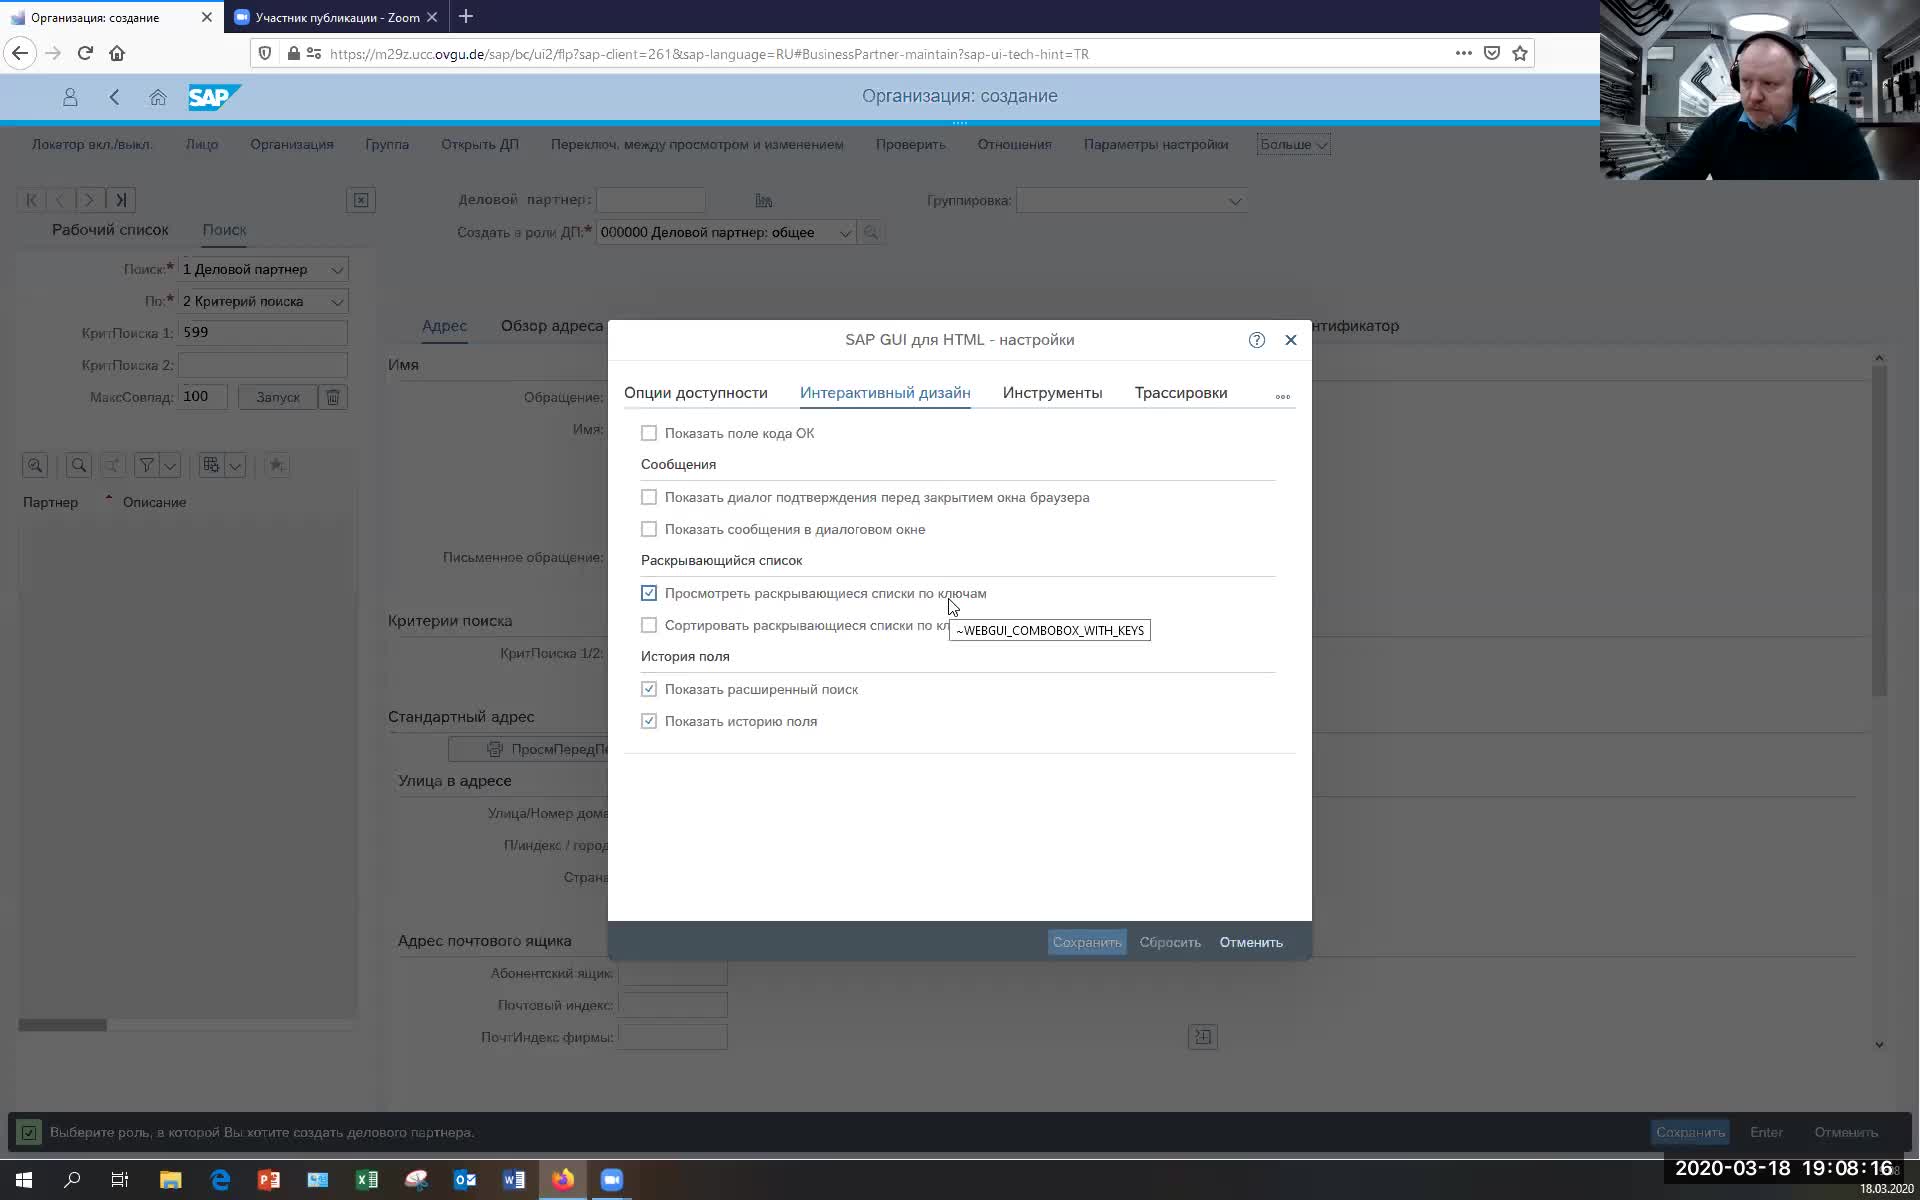Click icon next to Деловой партнер field

pos(764,201)
